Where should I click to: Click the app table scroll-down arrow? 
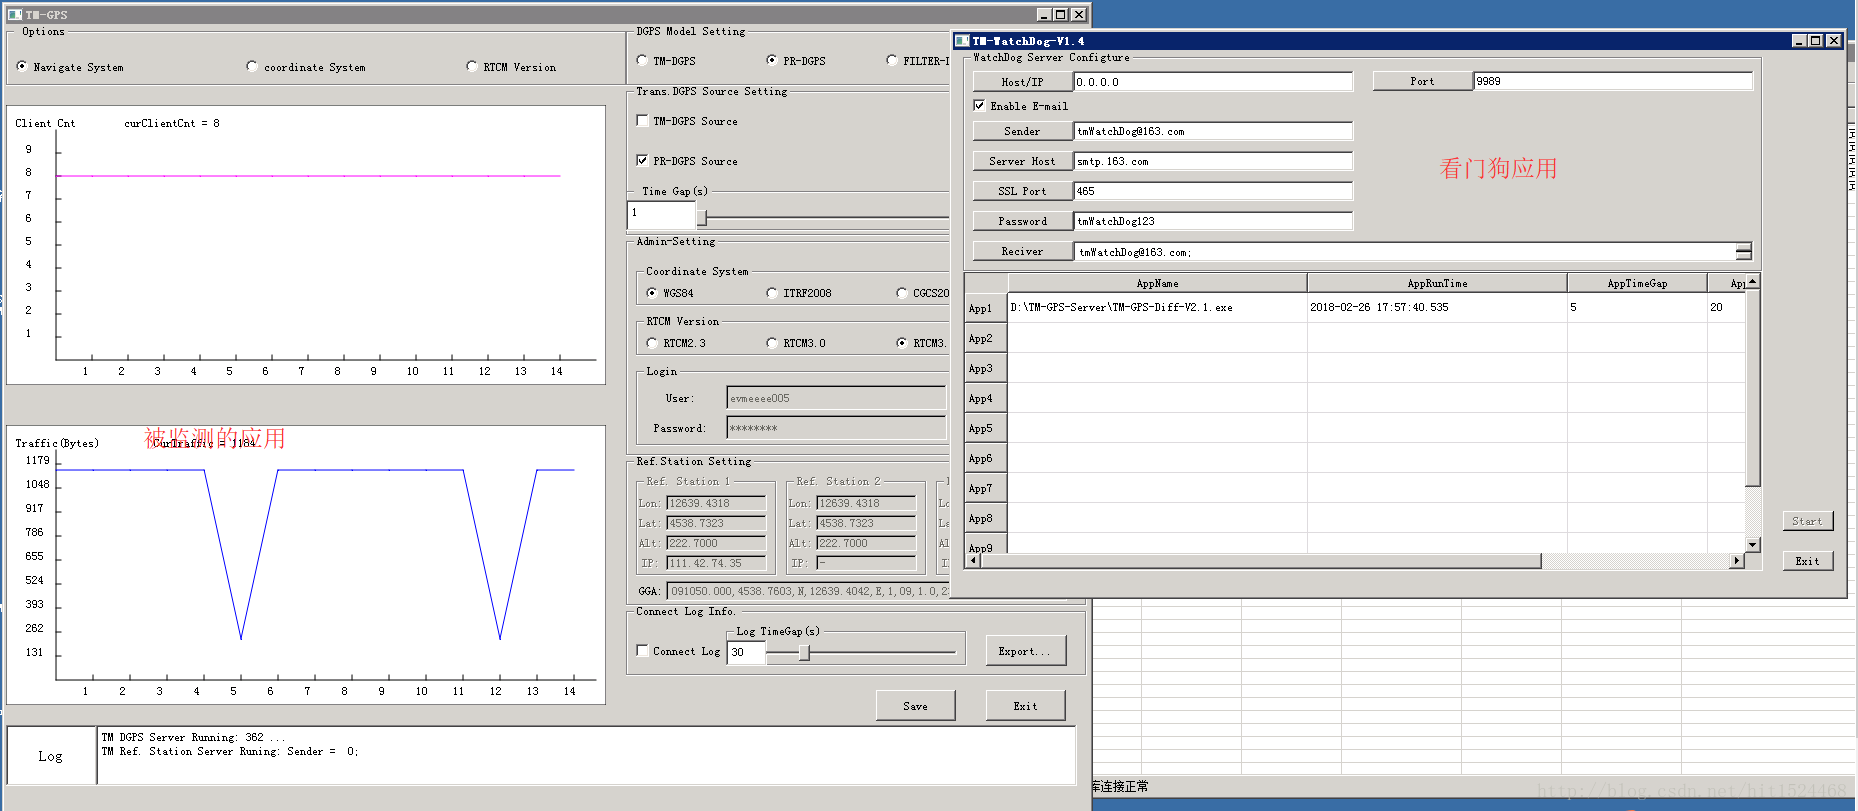[1752, 545]
